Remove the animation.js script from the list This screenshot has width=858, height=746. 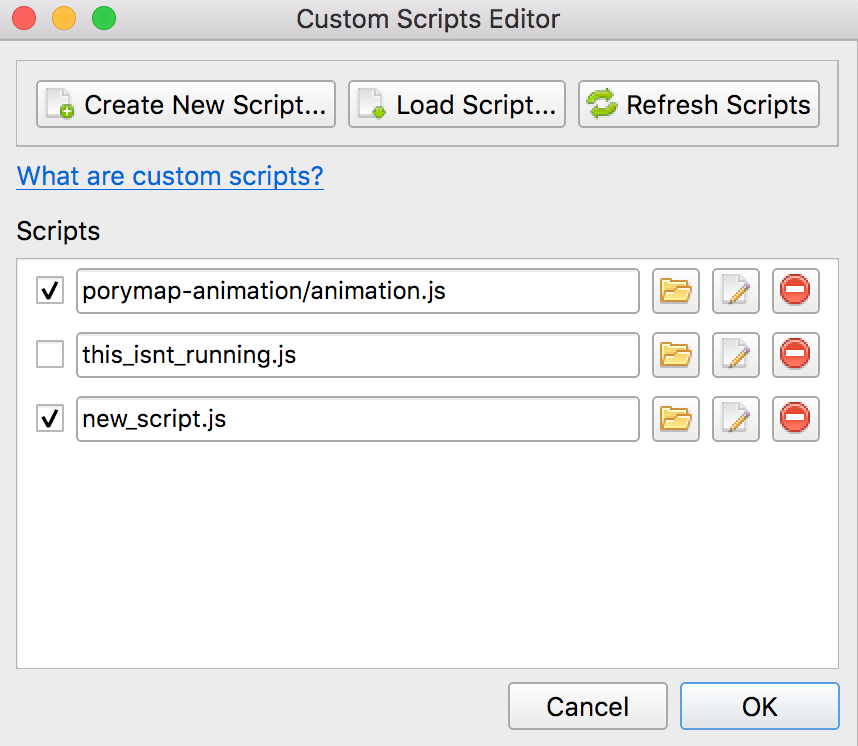pos(795,291)
